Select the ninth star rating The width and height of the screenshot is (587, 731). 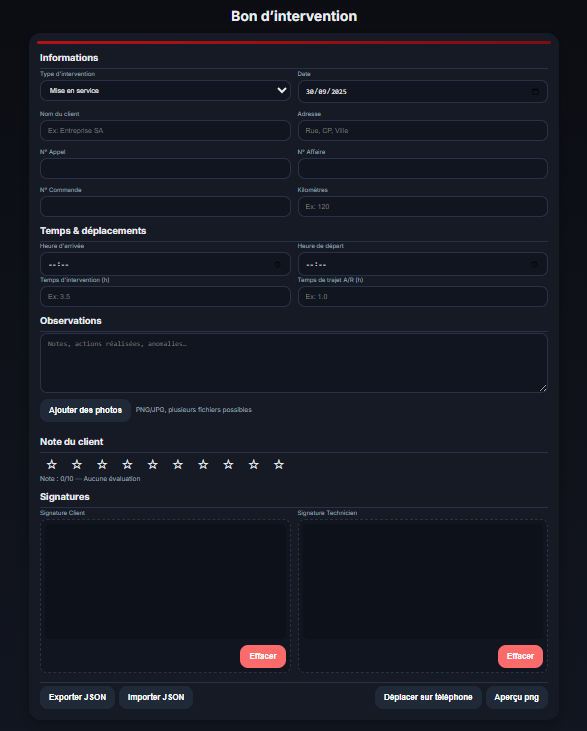pyautogui.click(x=254, y=464)
